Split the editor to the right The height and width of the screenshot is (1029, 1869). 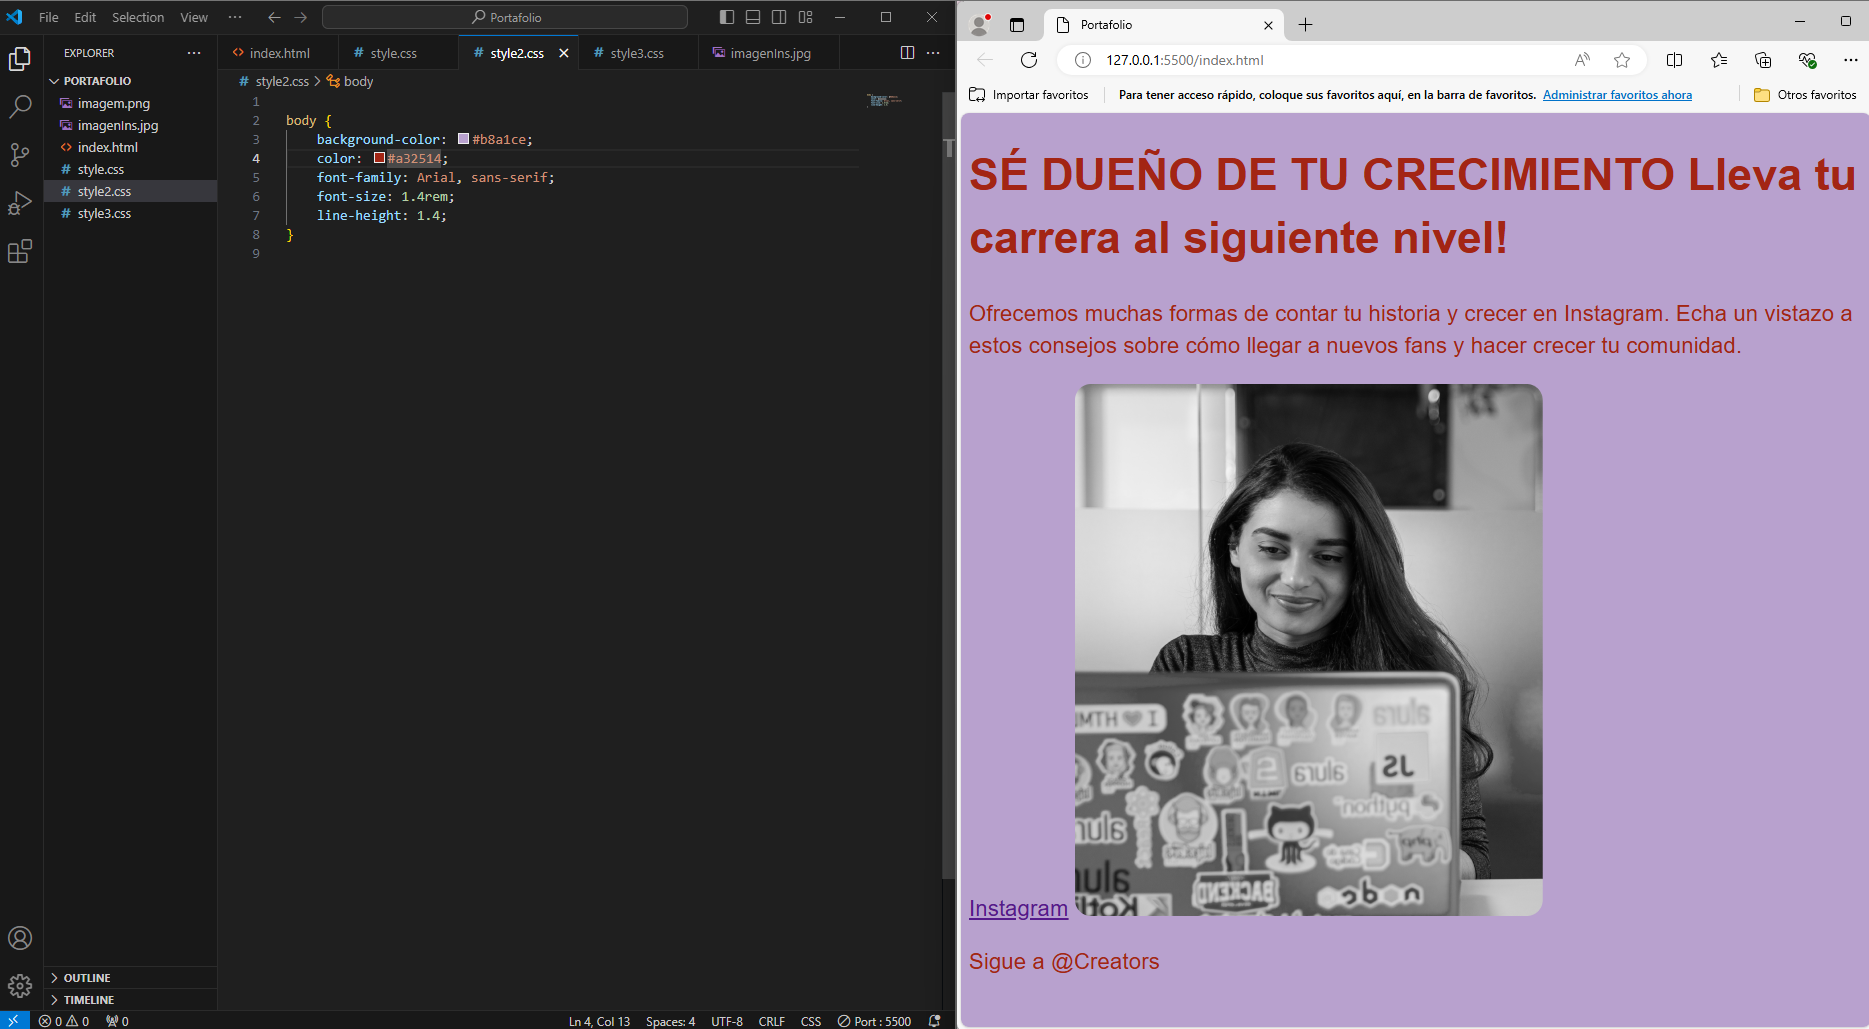tap(907, 53)
